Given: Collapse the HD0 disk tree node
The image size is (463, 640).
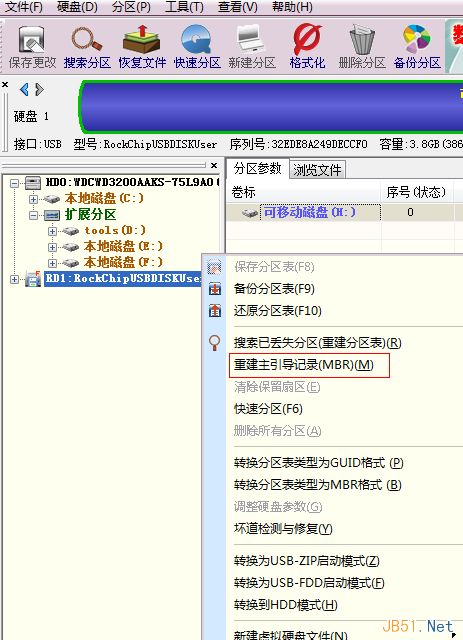Looking at the screenshot, I should pos(14,183).
